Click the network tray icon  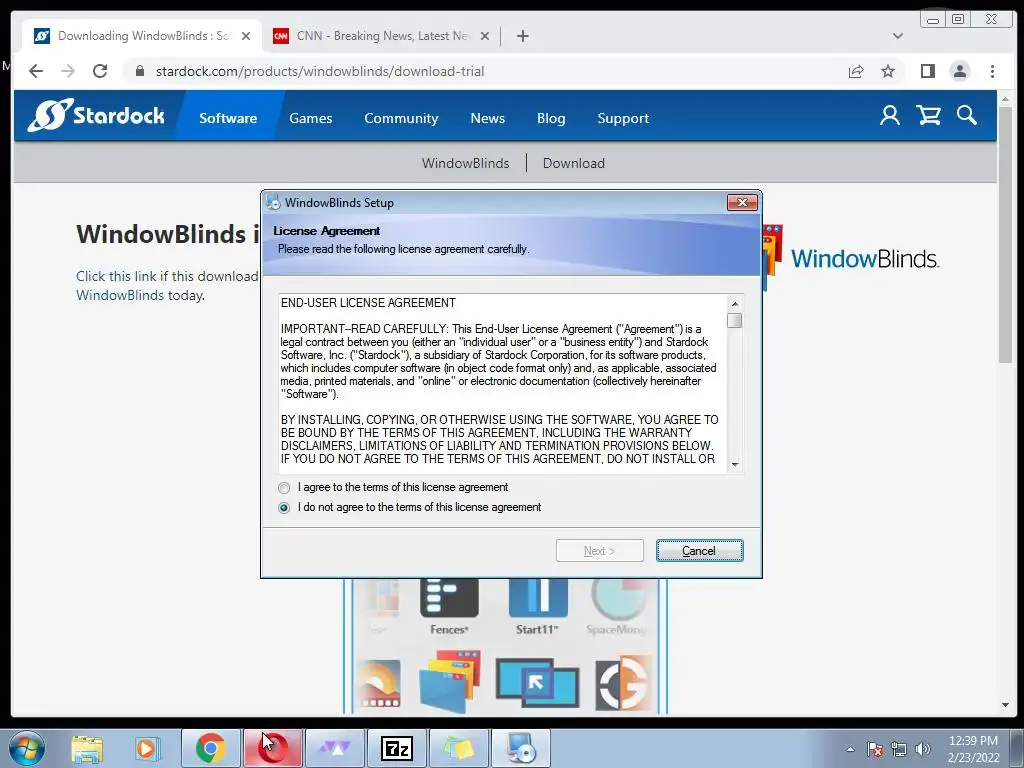[899, 749]
